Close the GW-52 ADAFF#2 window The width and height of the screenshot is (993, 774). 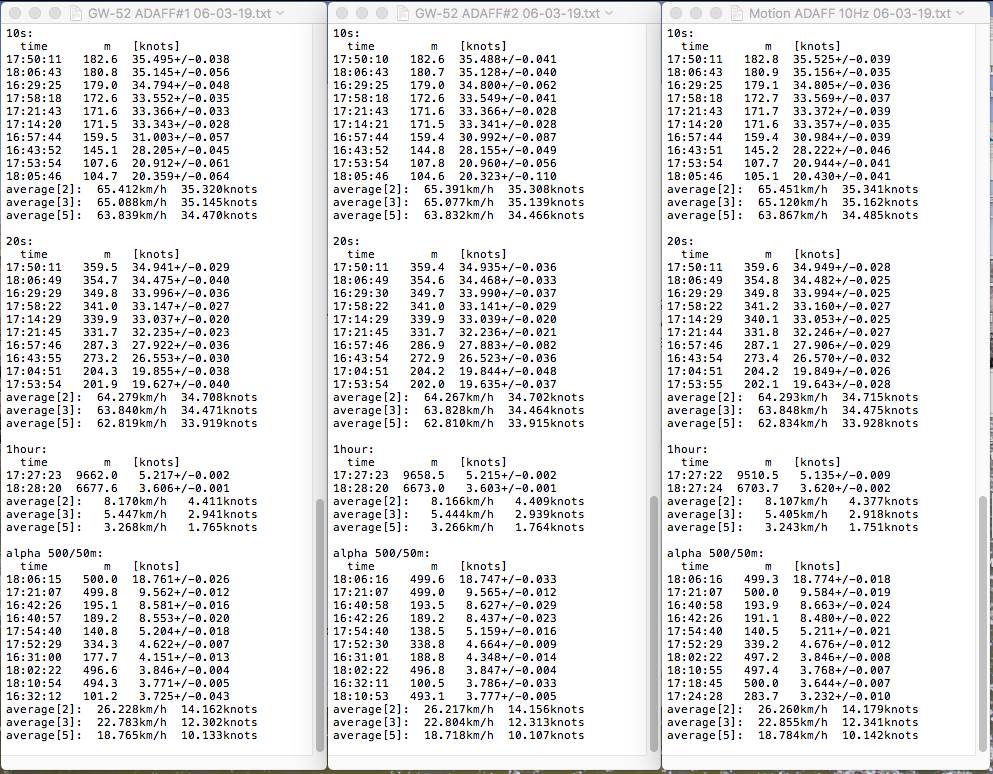(x=341, y=14)
